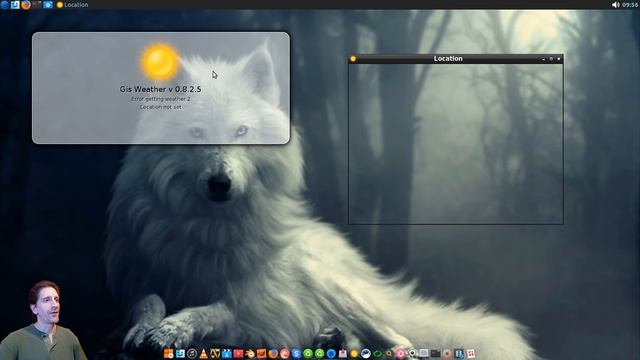Click the "Location not set" message

click(160, 107)
